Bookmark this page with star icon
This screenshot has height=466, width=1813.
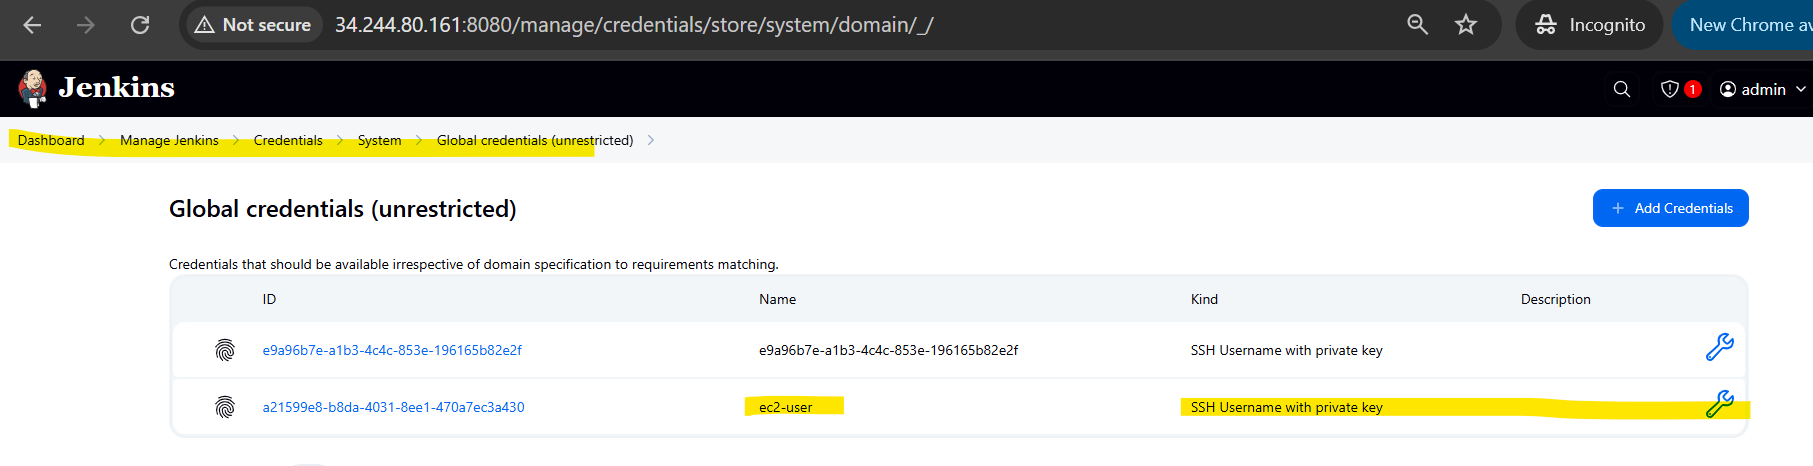[1466, 25]
